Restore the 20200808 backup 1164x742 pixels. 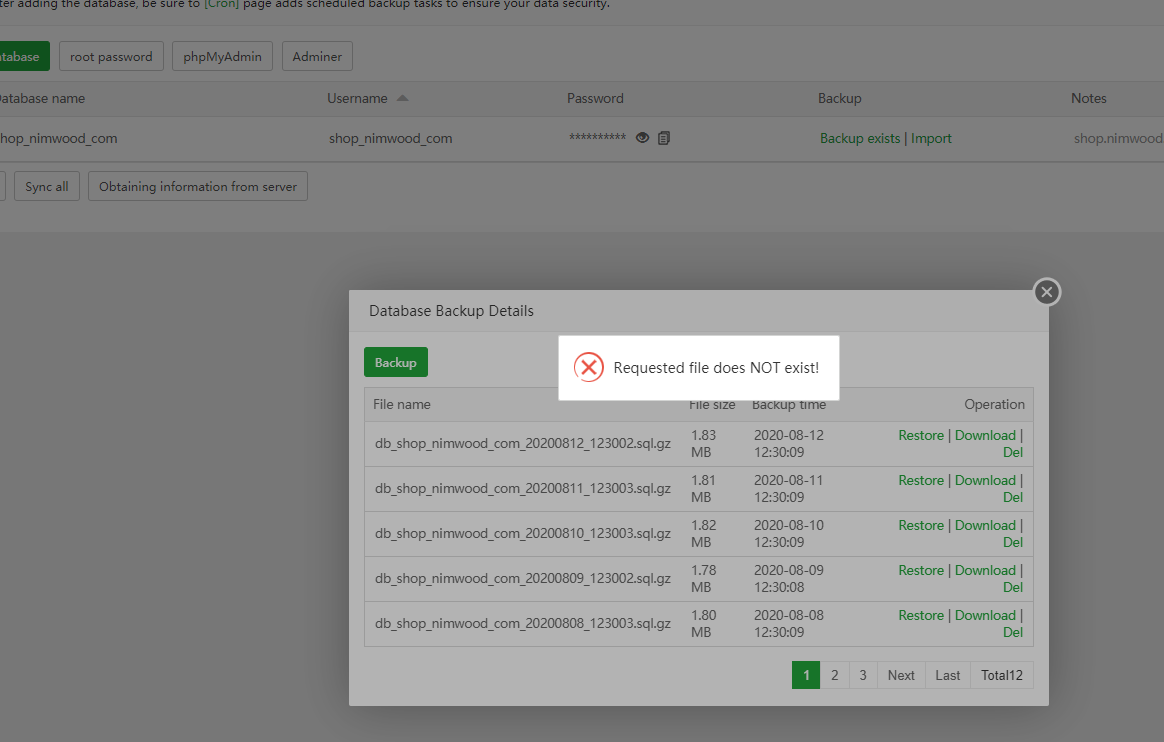(x=921, y=616)
